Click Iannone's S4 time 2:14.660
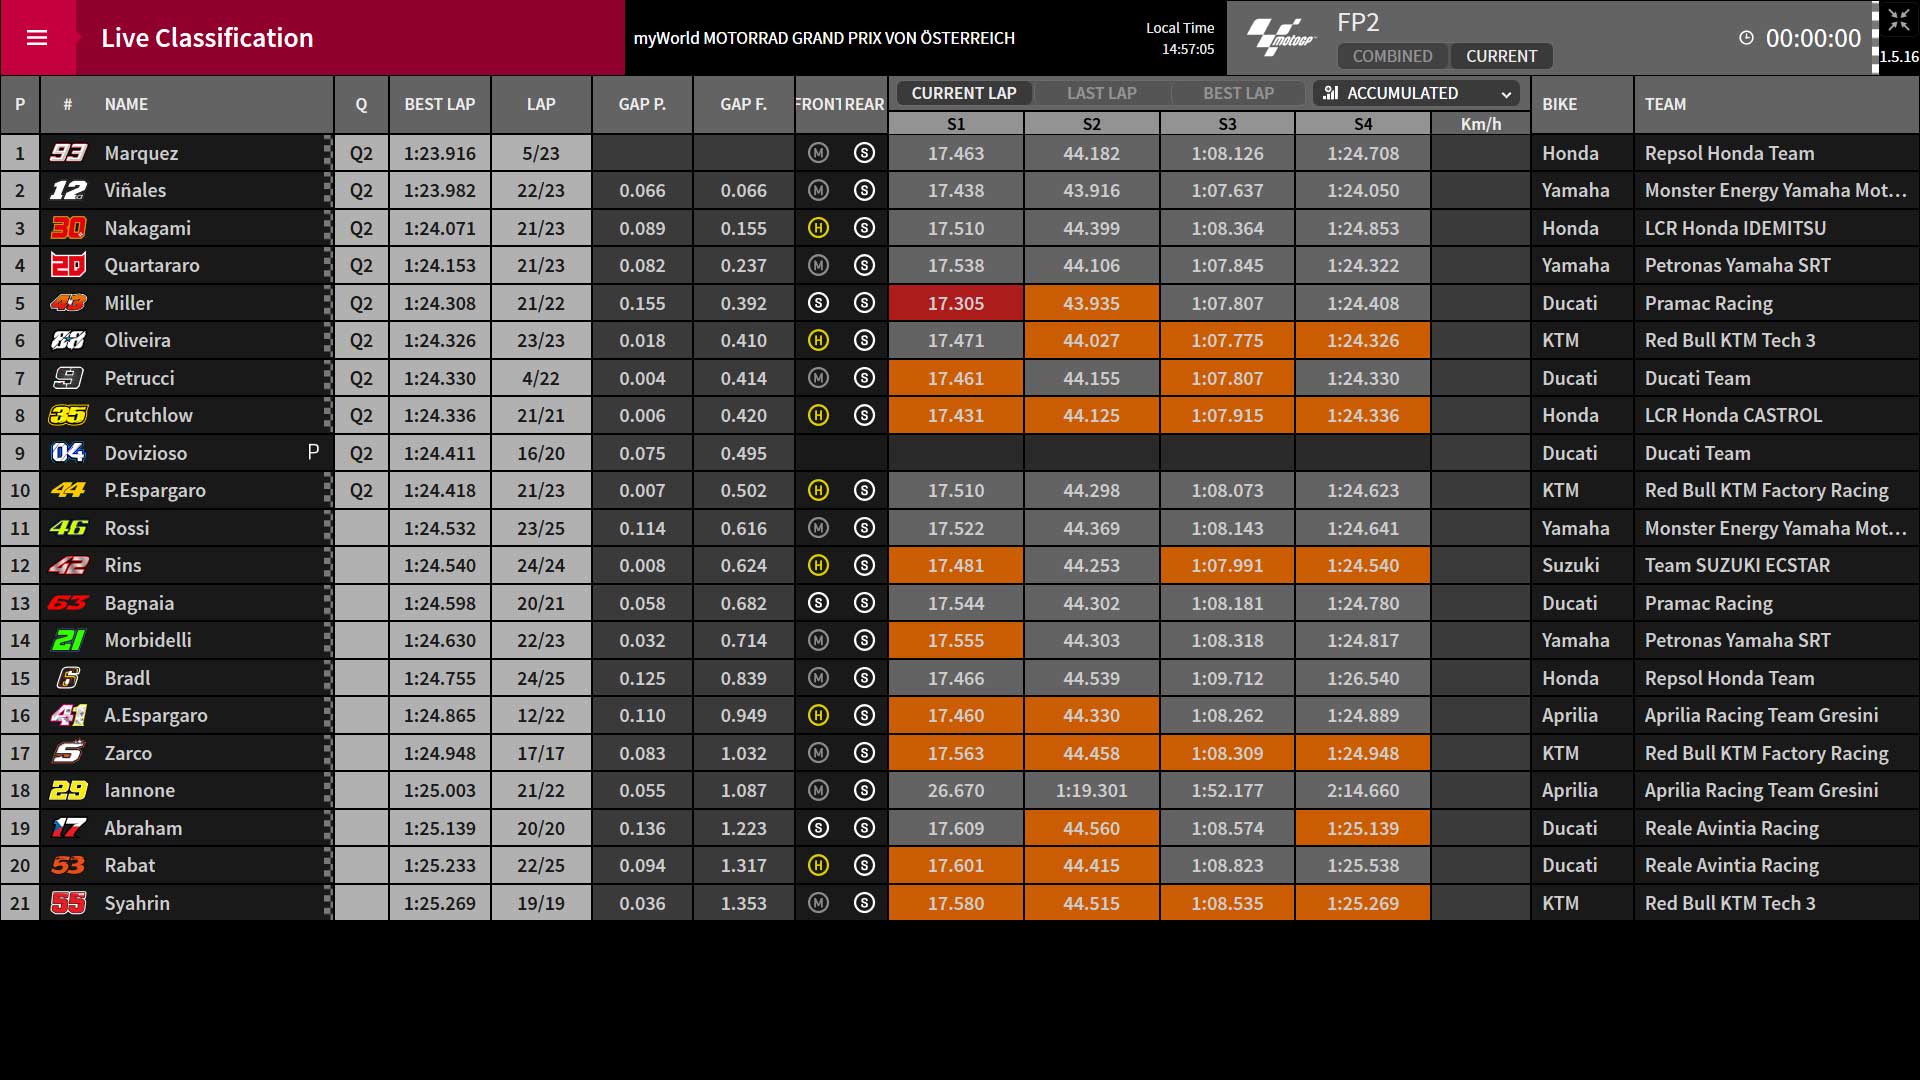The width and height of the screenshot is (1920, 1080). (1363, 790)
